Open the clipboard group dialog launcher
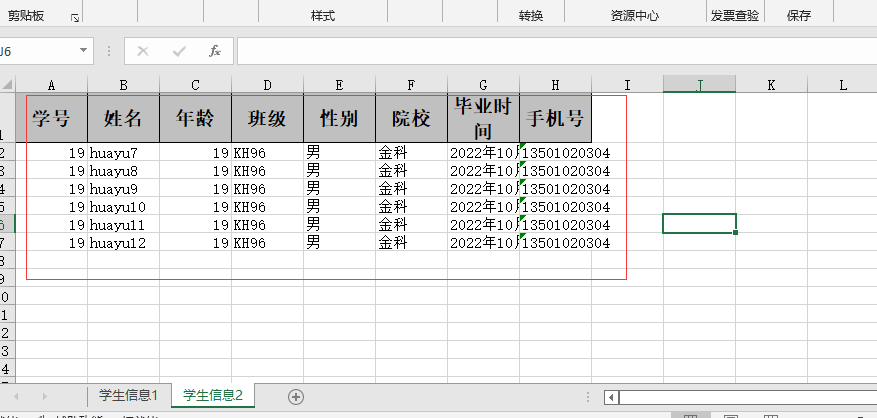 pos(75,18)
